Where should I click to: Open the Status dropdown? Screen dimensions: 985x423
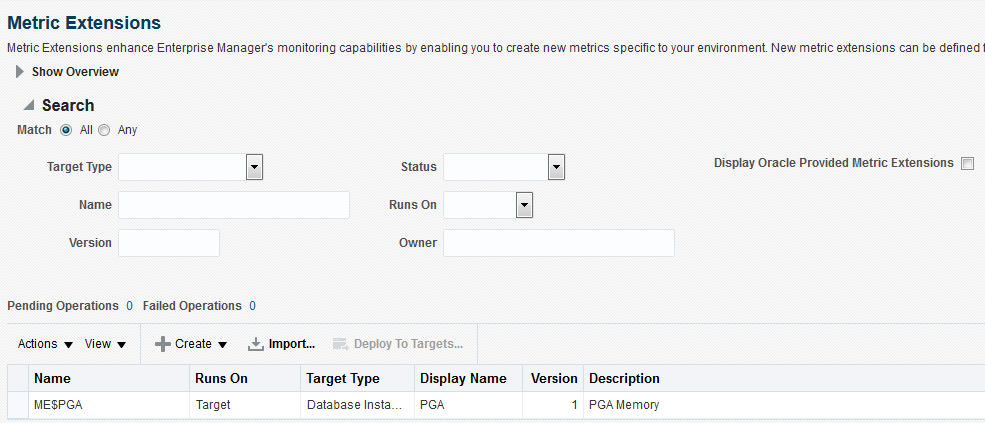pos(556,167)
